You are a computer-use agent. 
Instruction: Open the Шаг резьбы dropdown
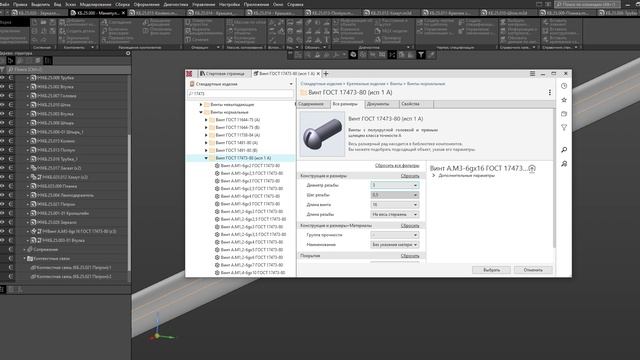394,195
